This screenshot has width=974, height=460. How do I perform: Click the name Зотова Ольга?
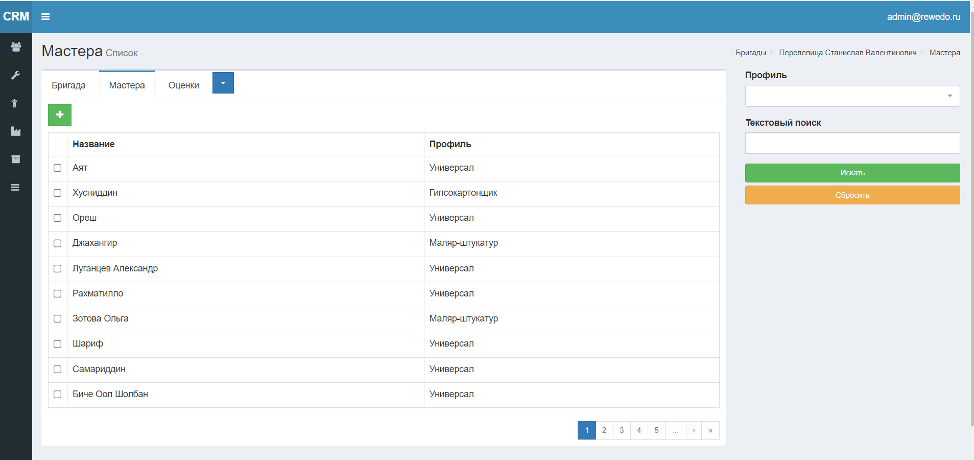[x=100, y=318]
